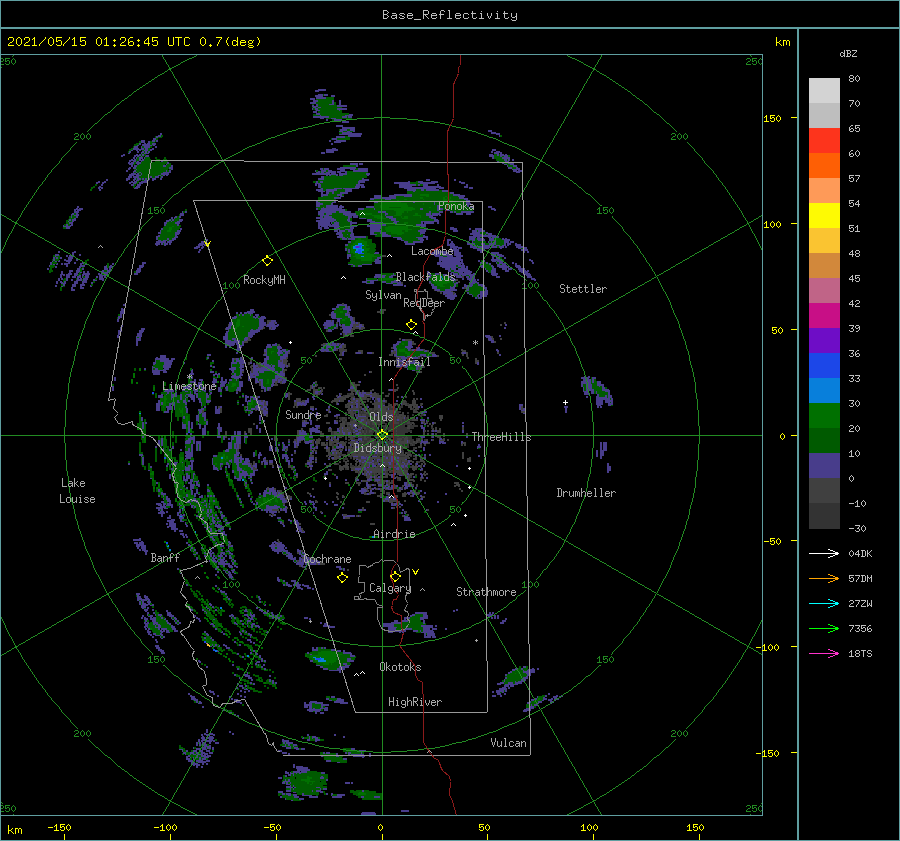
Task: Click the yellow diamond marker near RockyMH
Action: (x=267, y=261)
